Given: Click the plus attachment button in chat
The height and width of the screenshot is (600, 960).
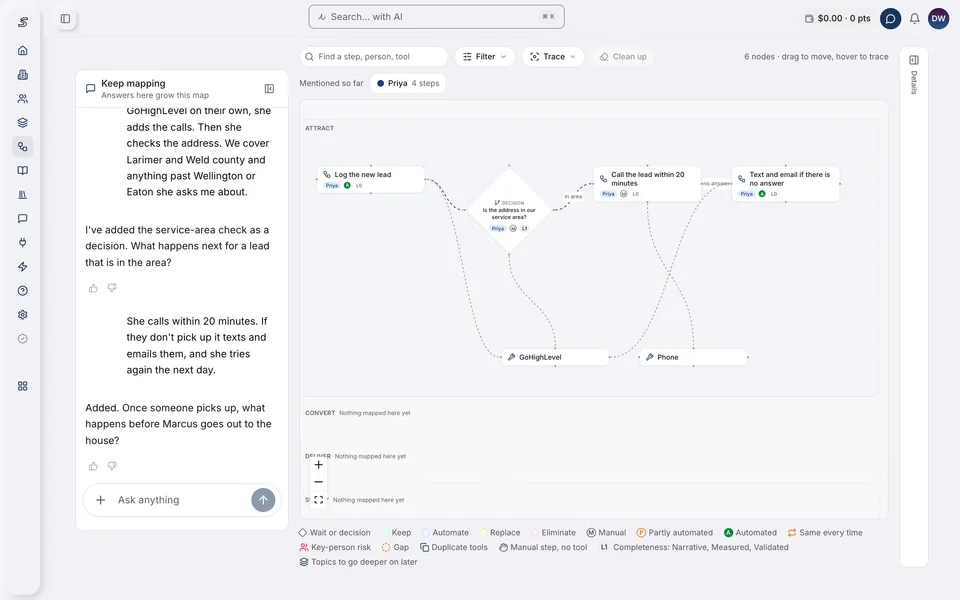Looking at the screenshot, I should [x=100, y=500].
